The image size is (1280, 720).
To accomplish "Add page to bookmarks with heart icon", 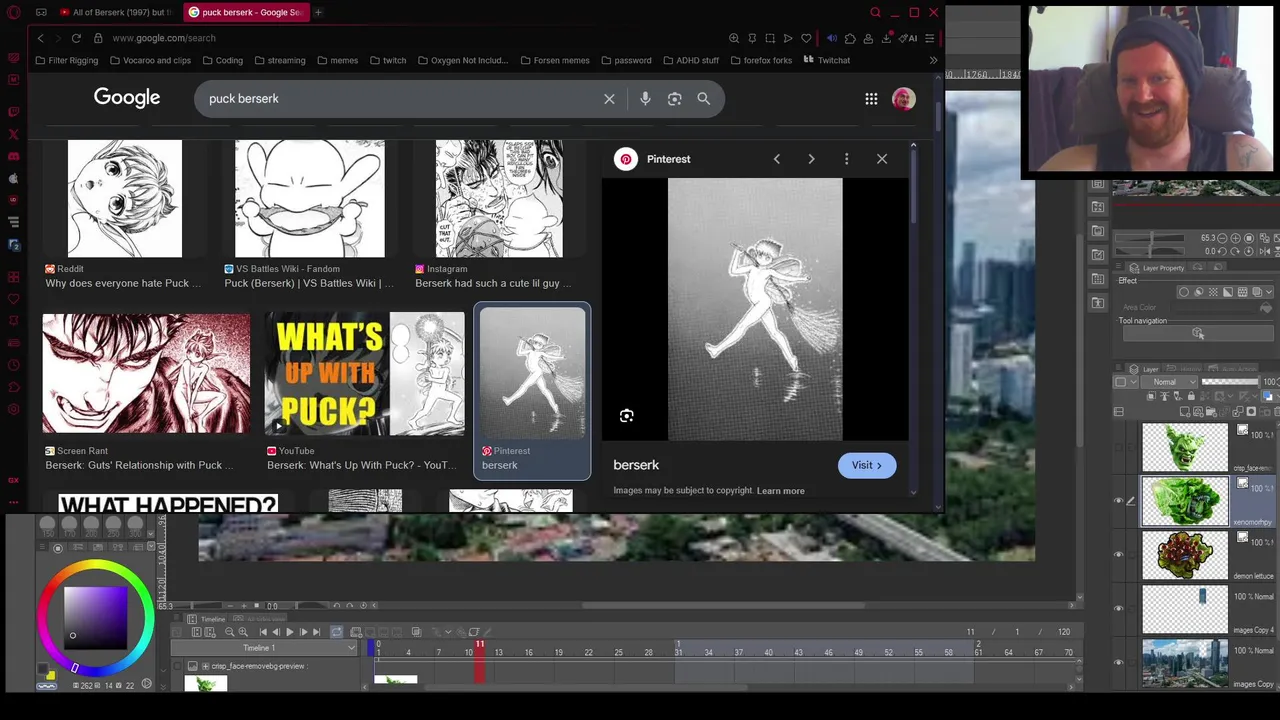I will click(x=806, y=38).
